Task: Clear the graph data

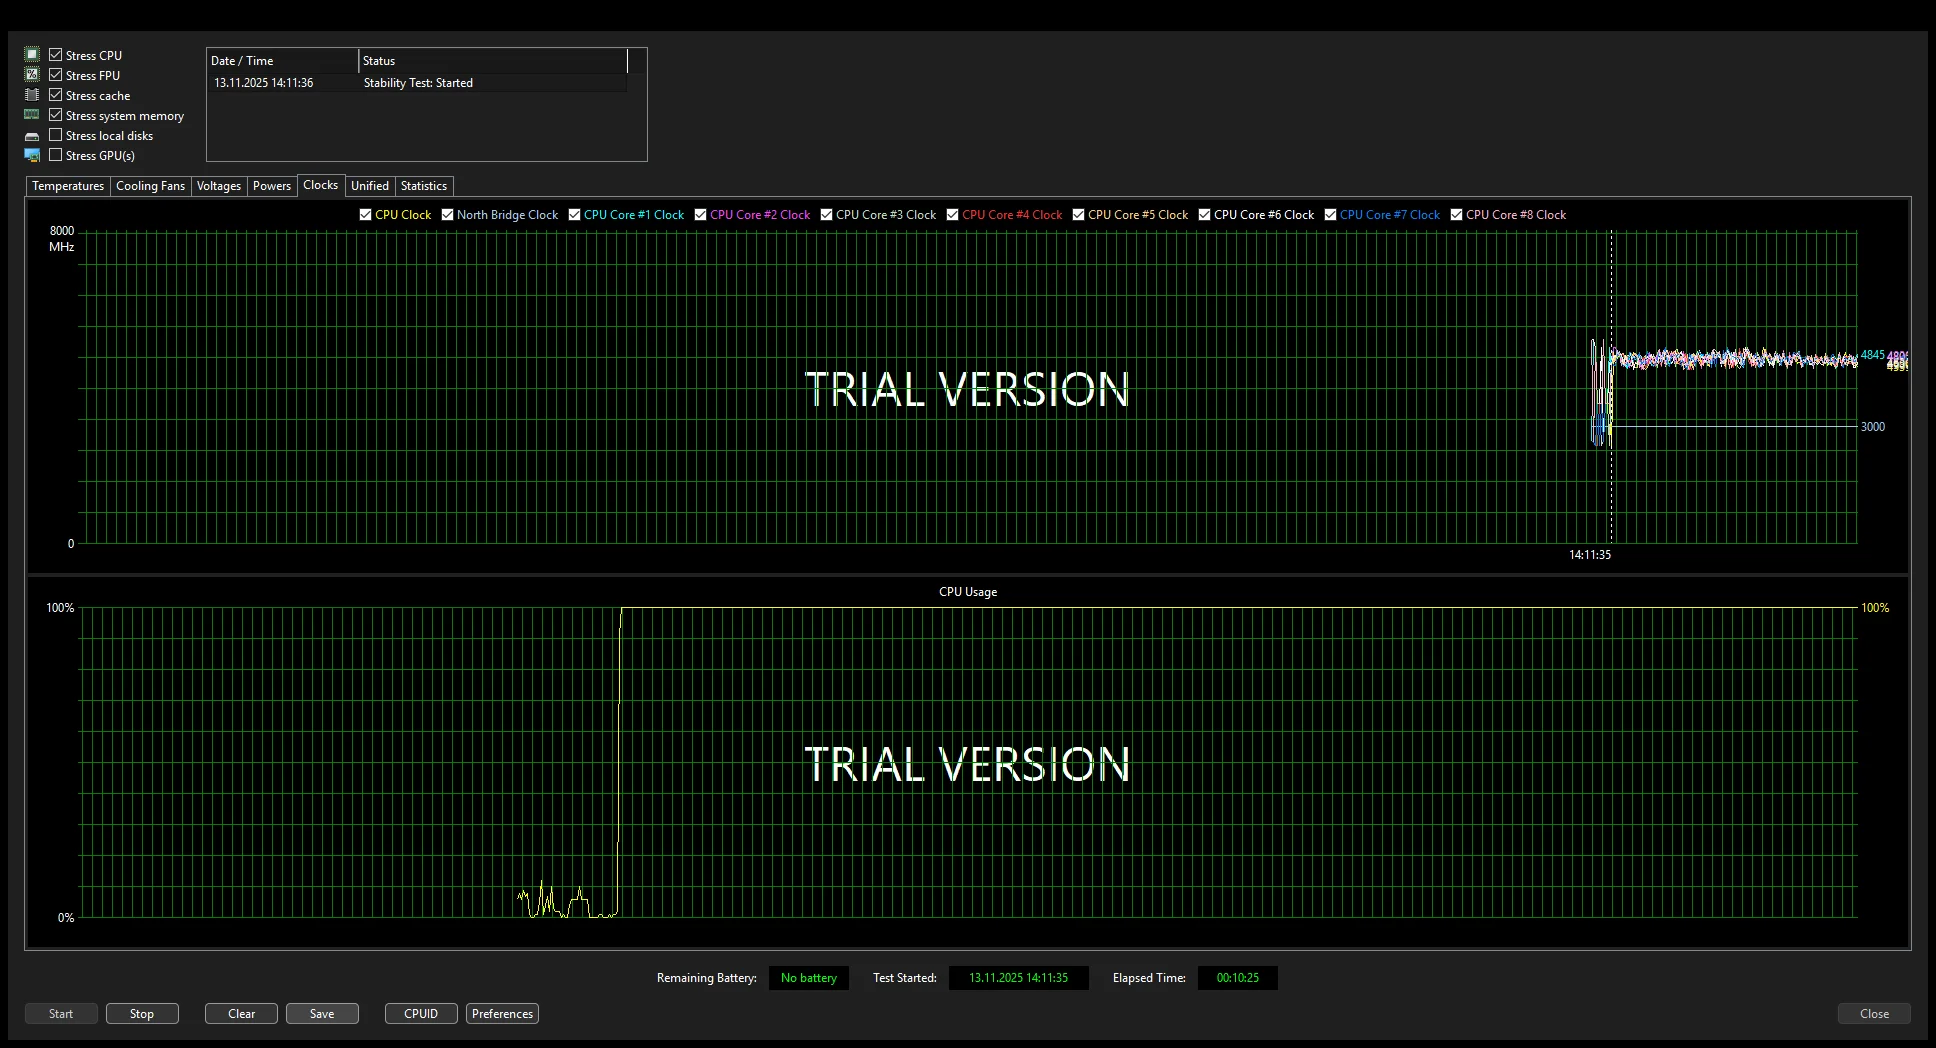Action: point(242,1014)
